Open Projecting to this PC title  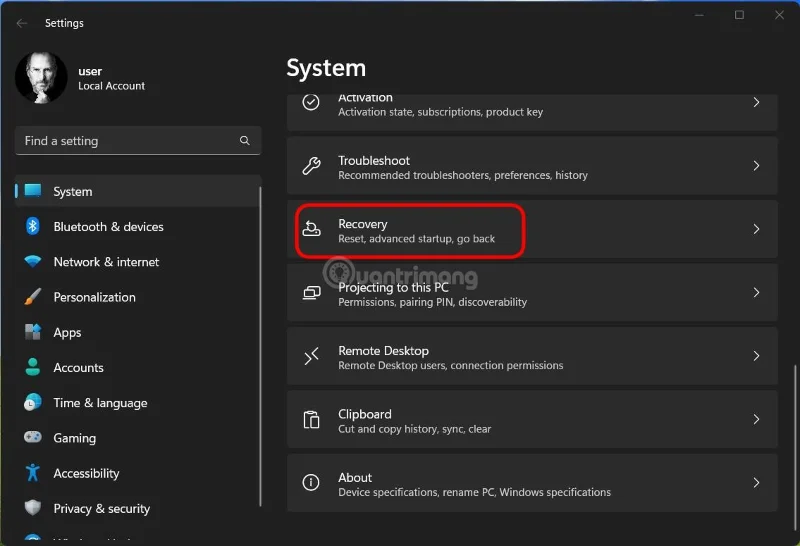[x=393, y=287]
